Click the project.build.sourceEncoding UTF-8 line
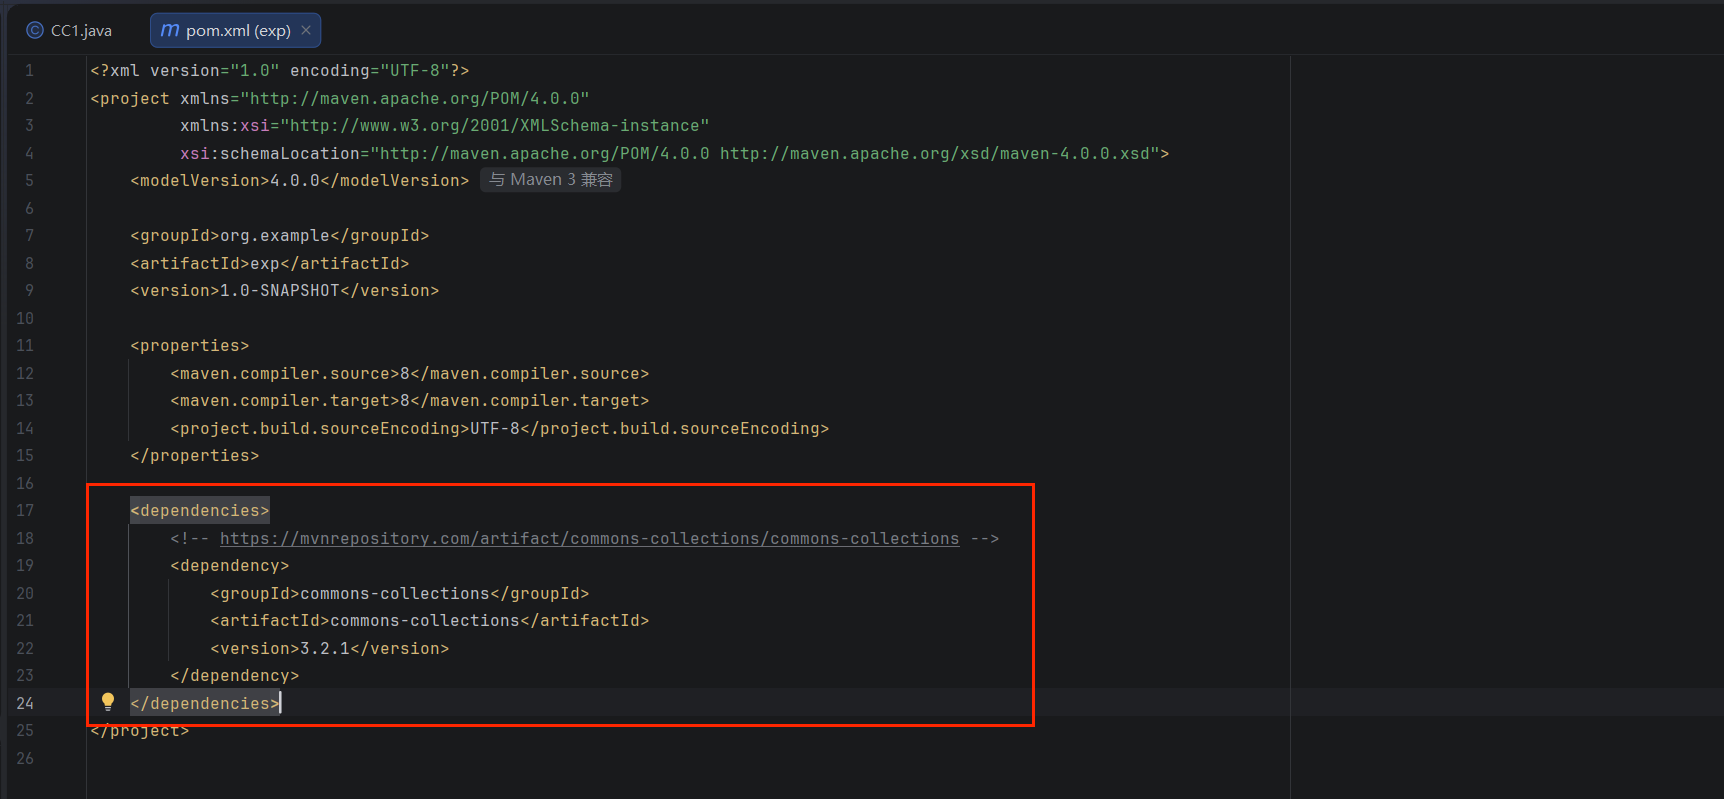The width and height of the screenshot is (1724, 799). pos(499,428)
